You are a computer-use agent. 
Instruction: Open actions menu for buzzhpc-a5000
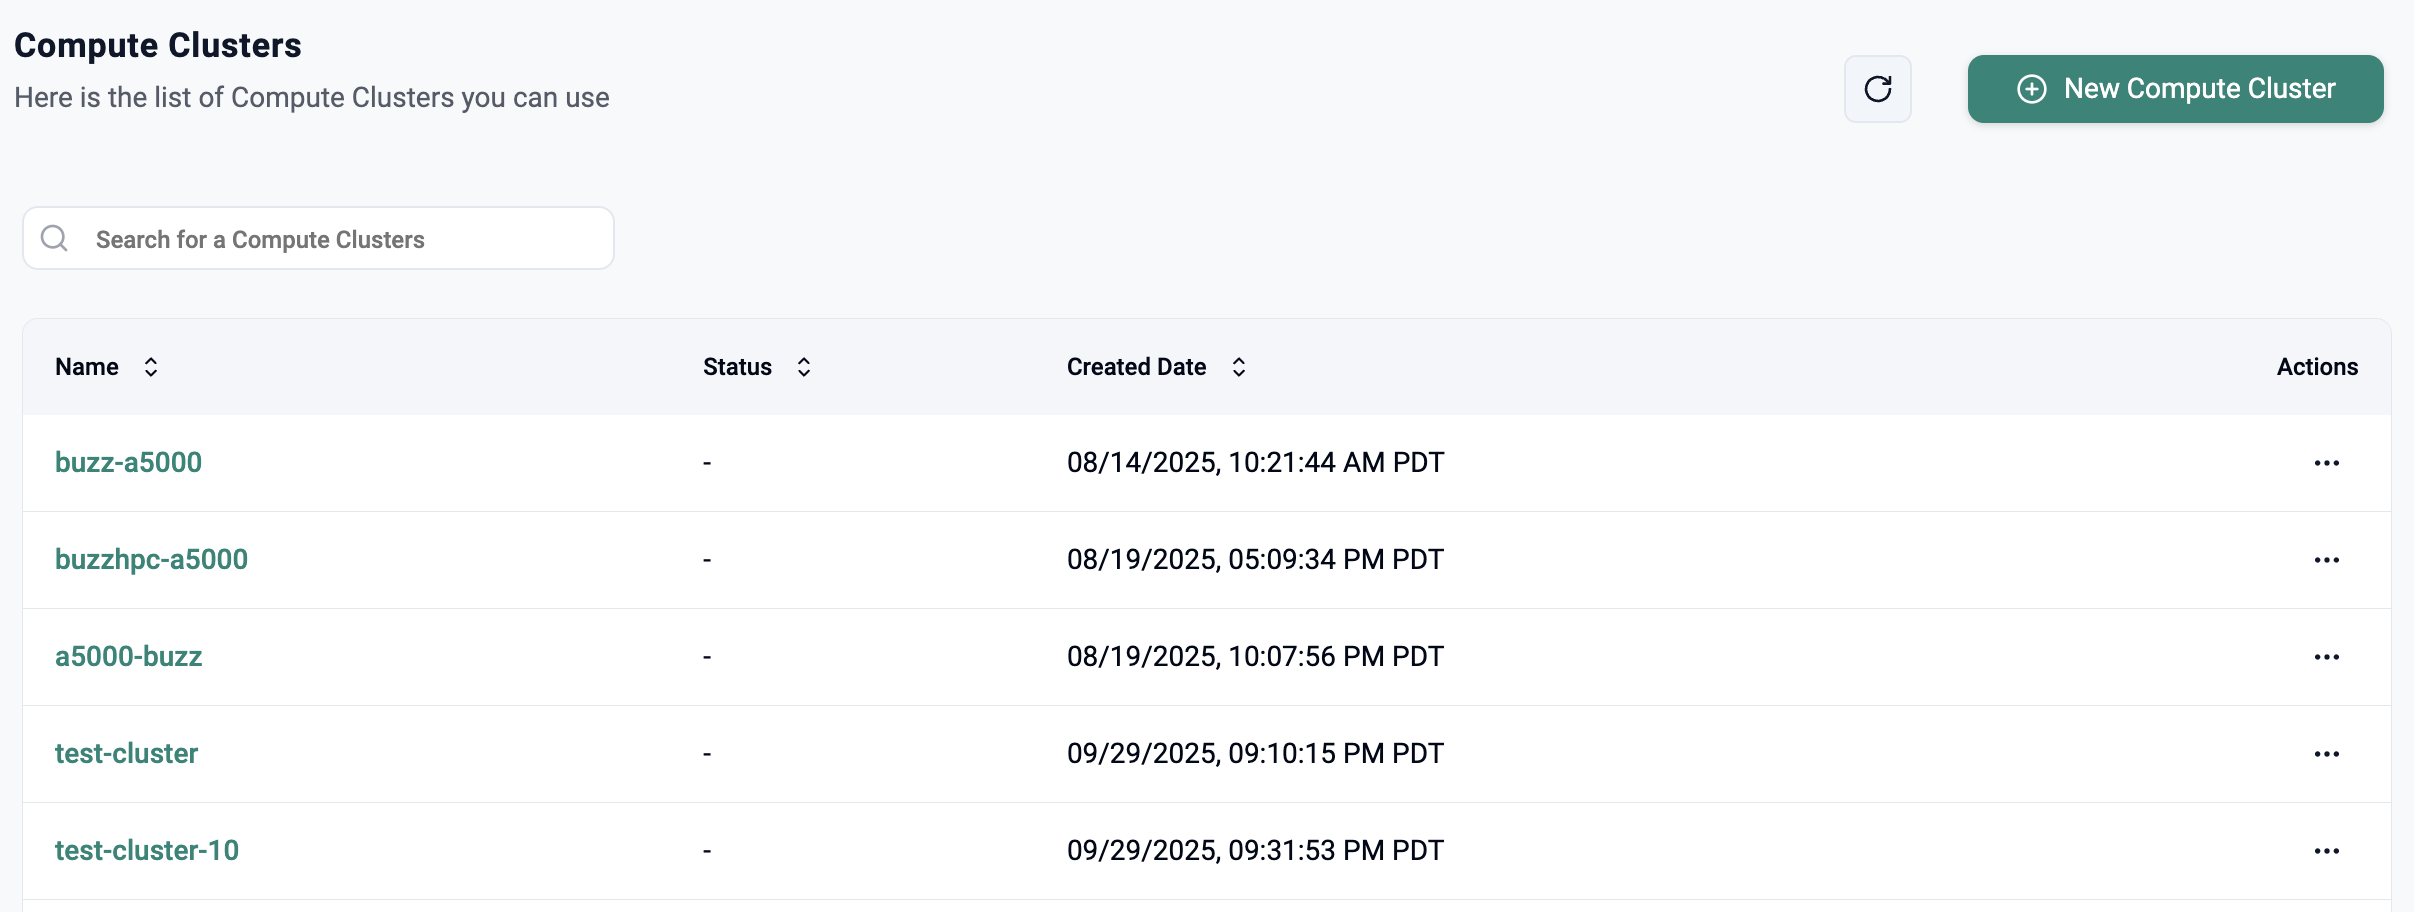pyautogui.click(x=2326, y=560)
